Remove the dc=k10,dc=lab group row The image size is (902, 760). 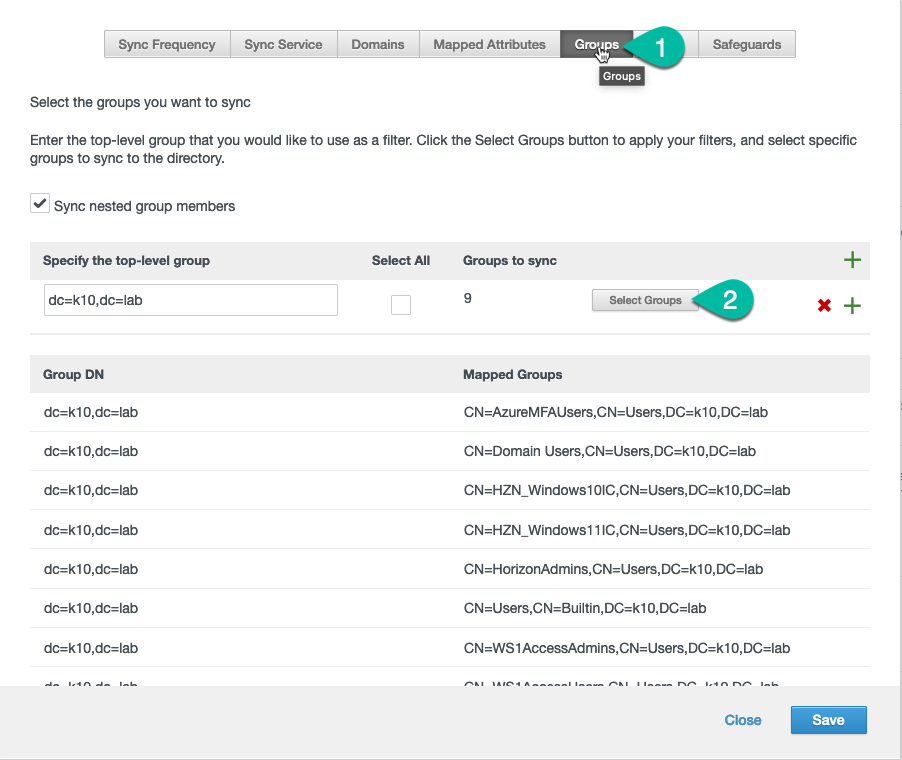(824, 305)
